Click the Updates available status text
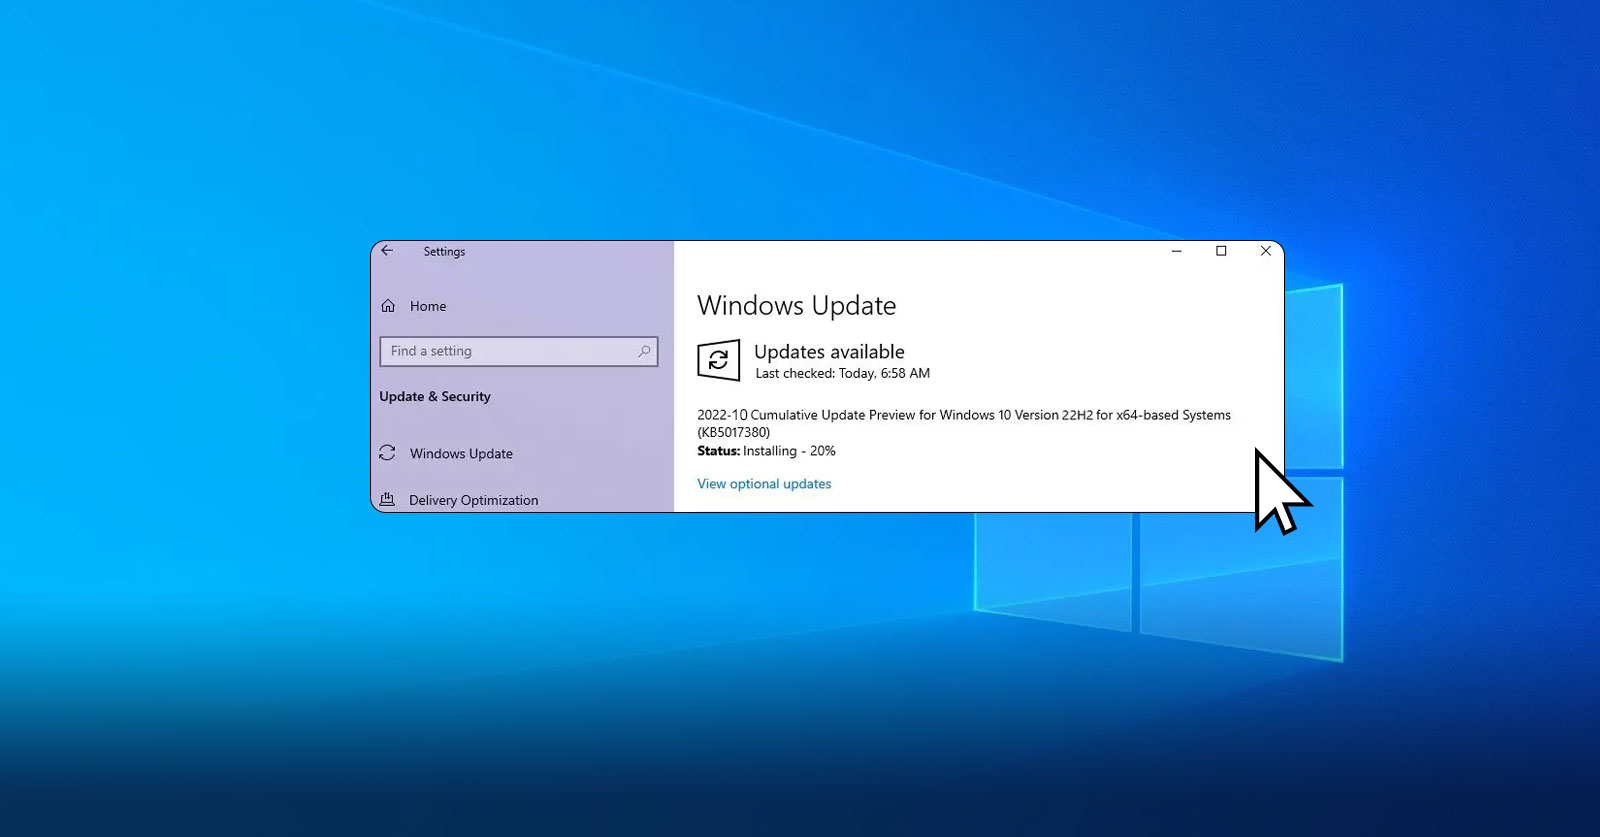Viewport: 1600px width, 837px height. (x=829, y=352)
